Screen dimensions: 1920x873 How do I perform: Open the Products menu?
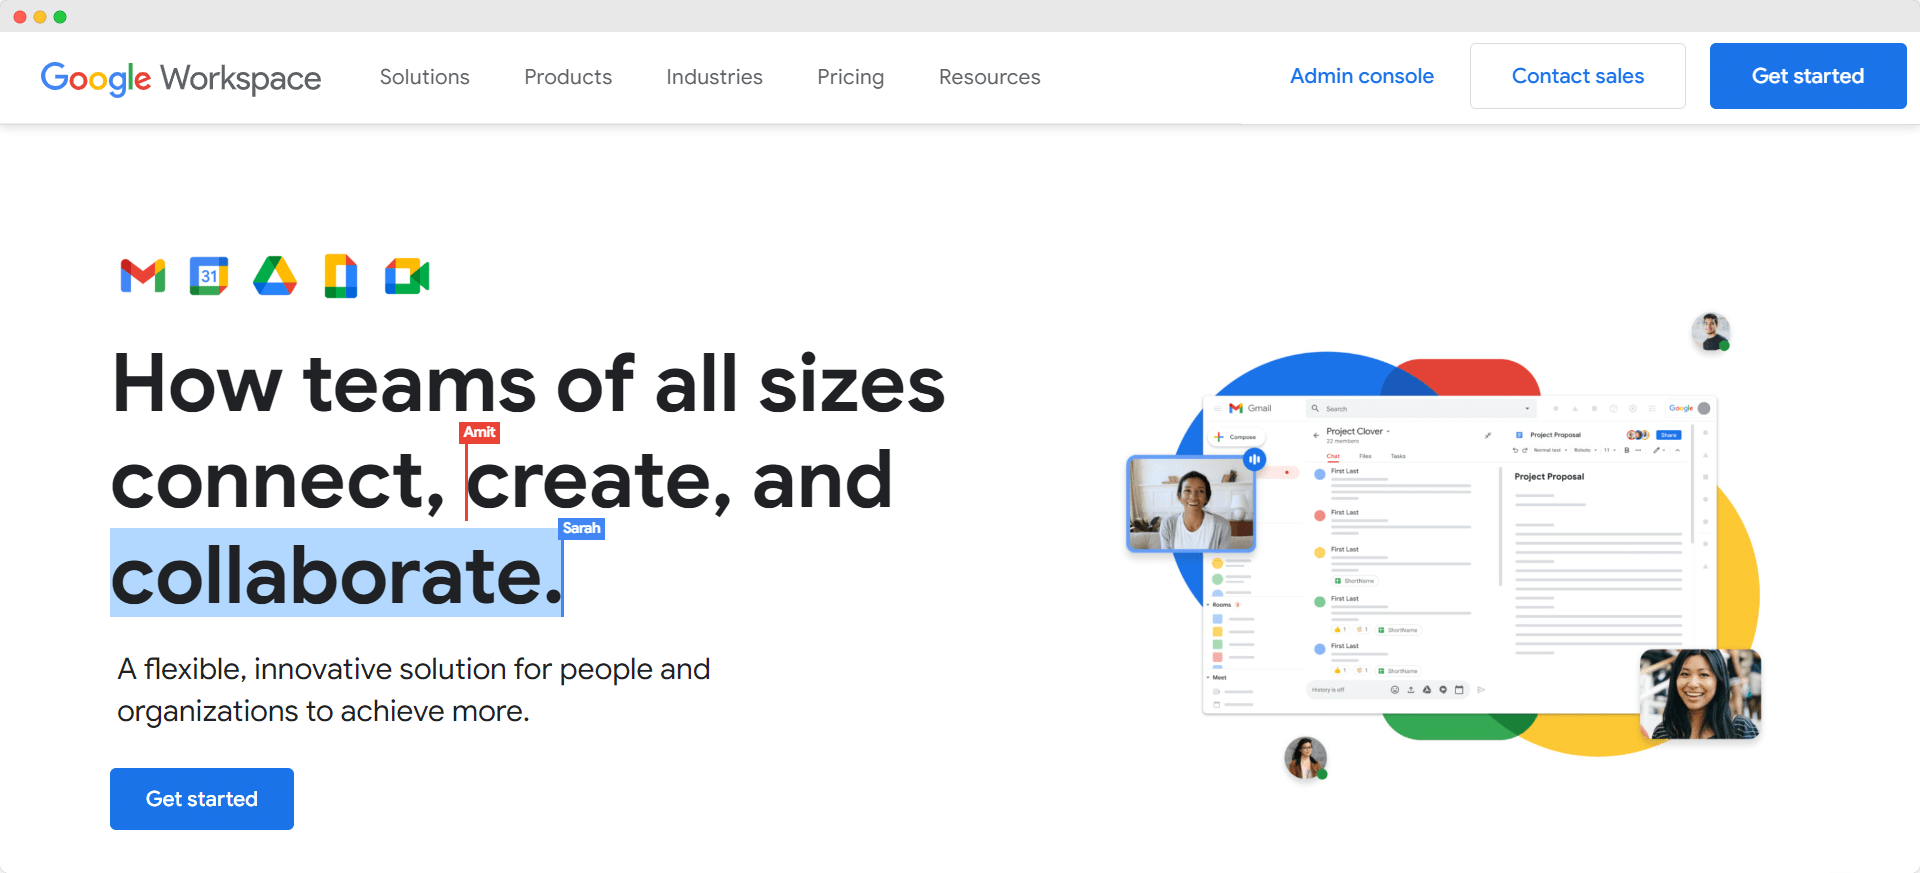568,77
